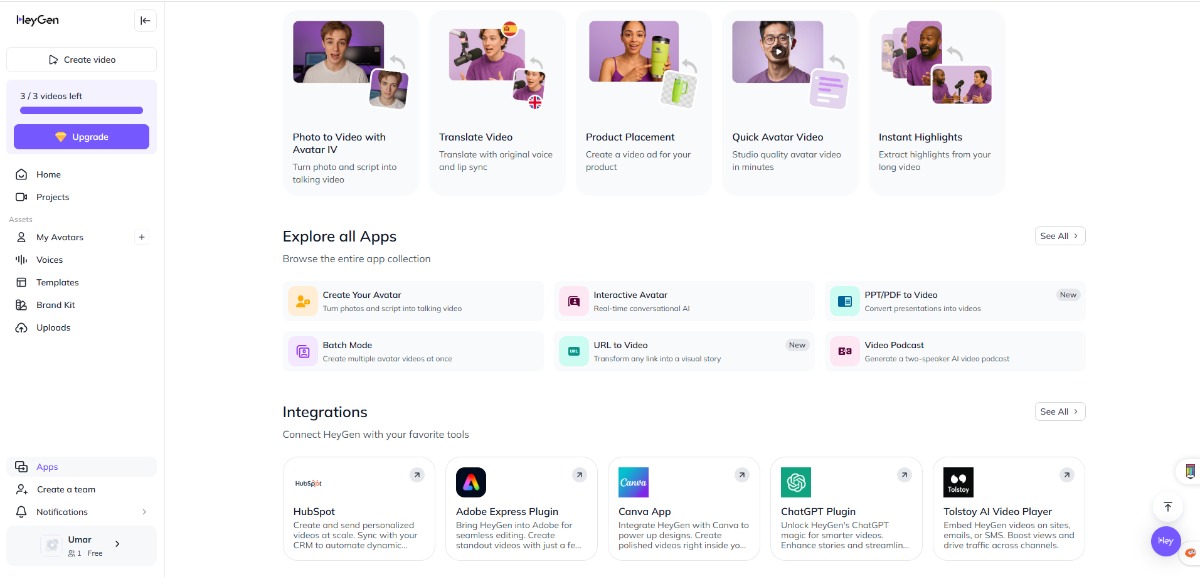
Task: Click the scroll-to-top arrow button
Action: [x=1167, y=507]
